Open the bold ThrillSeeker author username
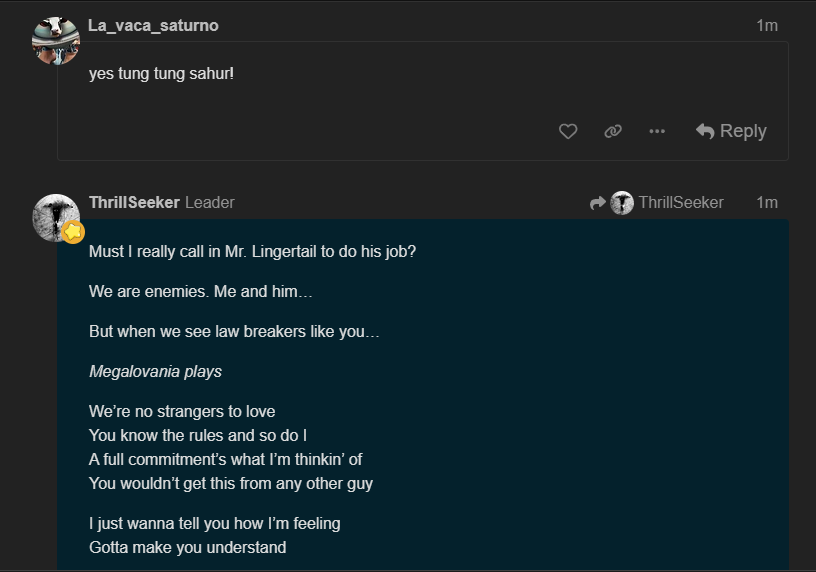This screenshot has height=572, width=816. point(134,202)
